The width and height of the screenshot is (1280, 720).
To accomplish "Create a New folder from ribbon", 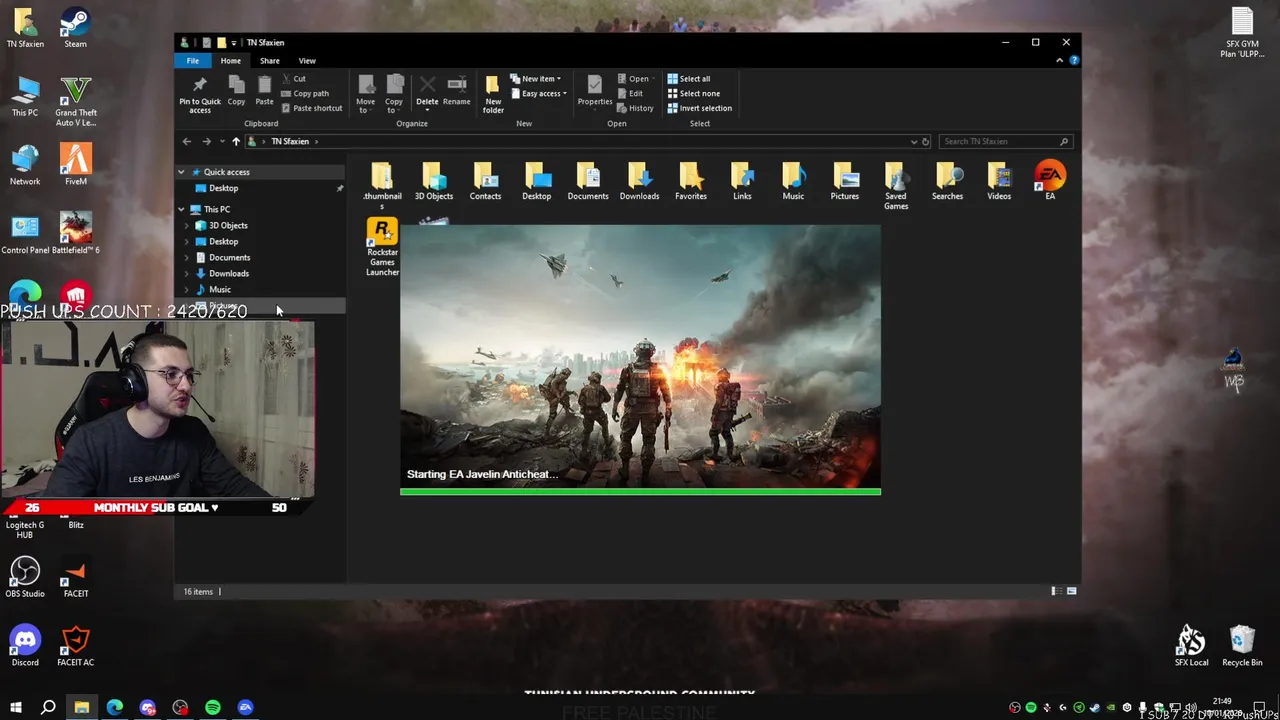I will coord(493,94).
